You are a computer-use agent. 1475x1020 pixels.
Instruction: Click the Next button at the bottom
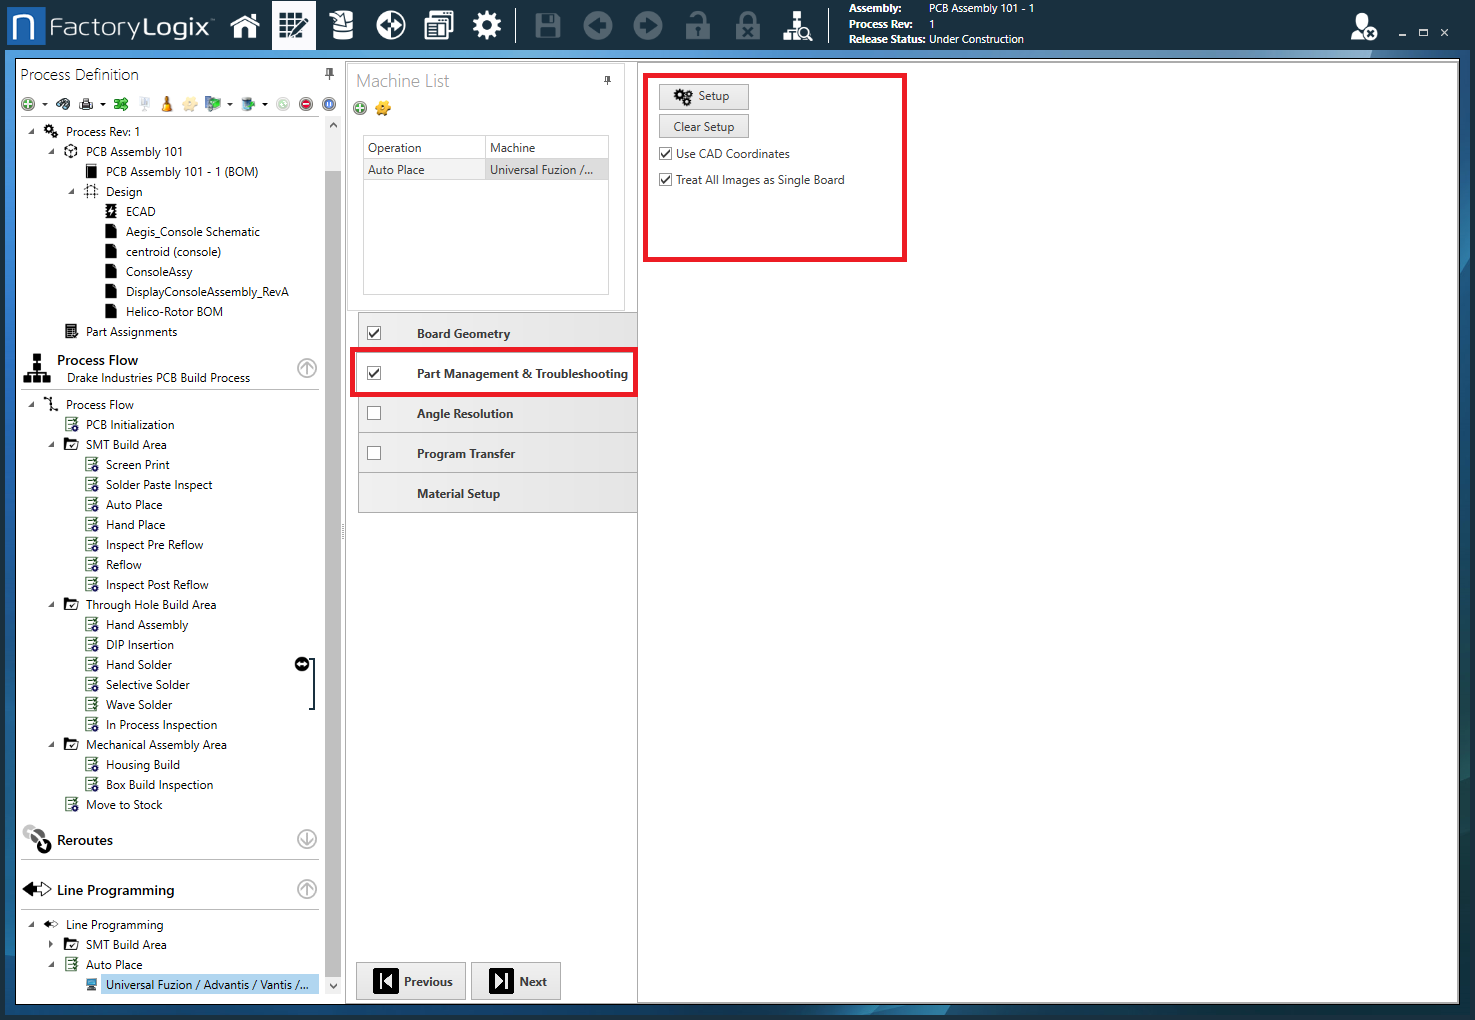516,981
